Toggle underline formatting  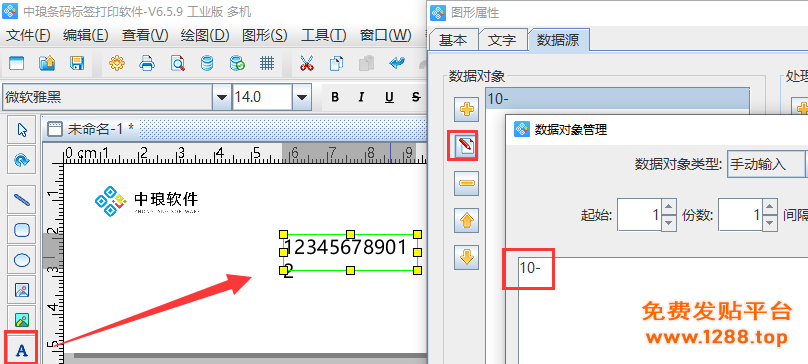coord(389,97)
